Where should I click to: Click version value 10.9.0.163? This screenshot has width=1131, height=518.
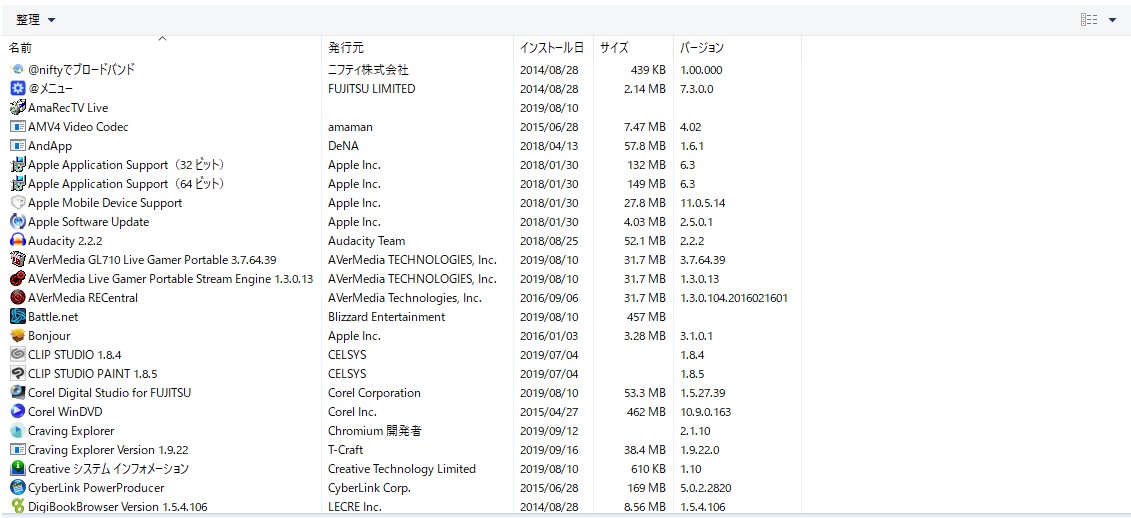coord(705,412)
